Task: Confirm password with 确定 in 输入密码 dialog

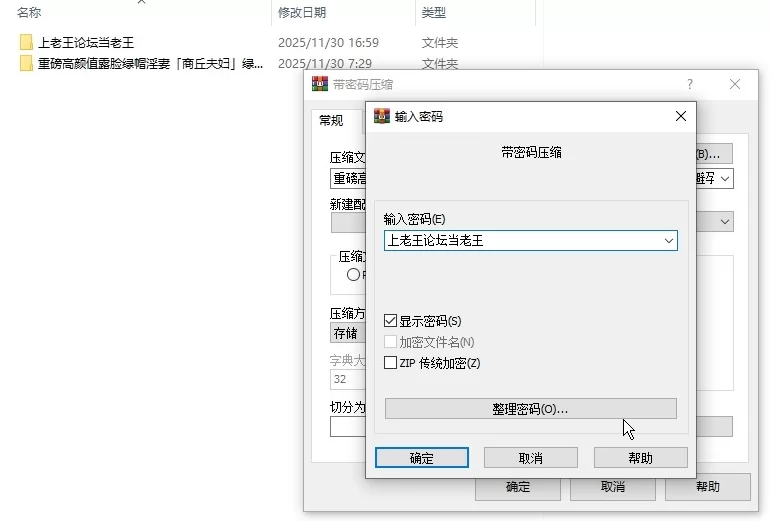Action: (422, 458)
